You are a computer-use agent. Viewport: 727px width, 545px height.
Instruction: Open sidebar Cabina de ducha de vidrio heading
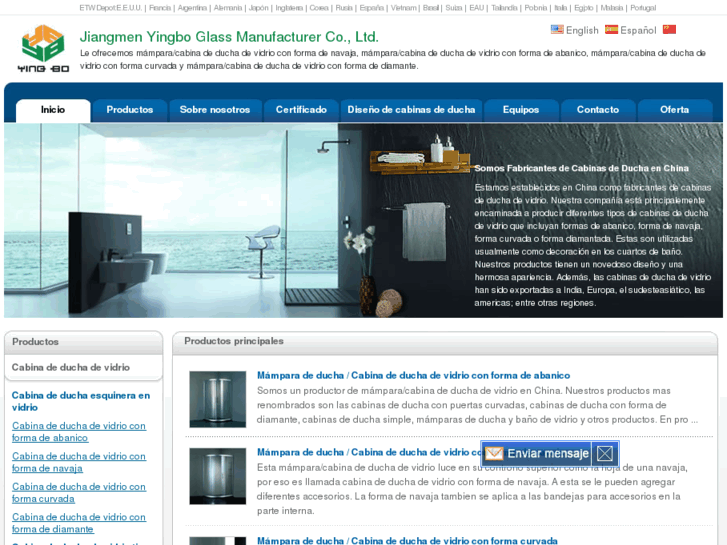(70, 367)
